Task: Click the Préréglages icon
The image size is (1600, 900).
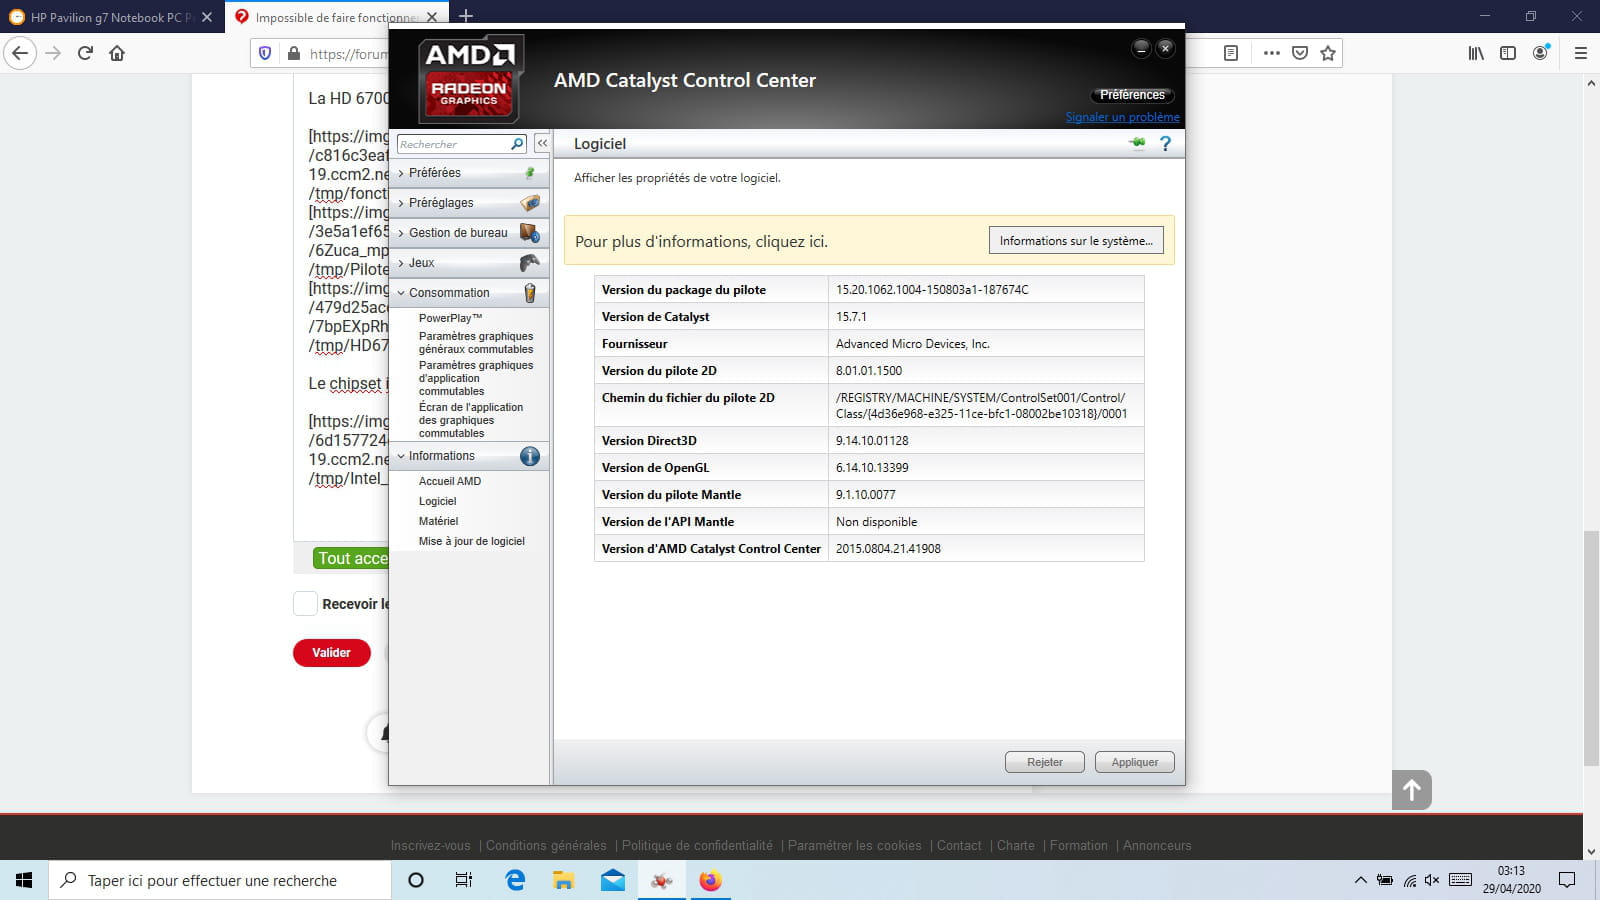Action: pos(530,203)
